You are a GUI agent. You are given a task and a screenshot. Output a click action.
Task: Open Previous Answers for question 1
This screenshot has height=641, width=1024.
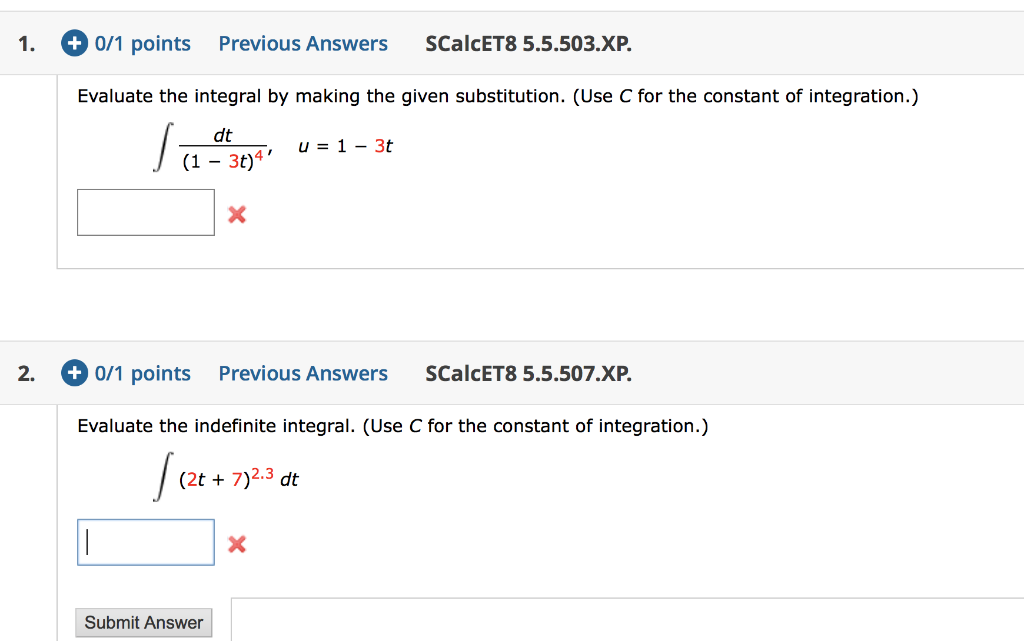pos(303,43)
